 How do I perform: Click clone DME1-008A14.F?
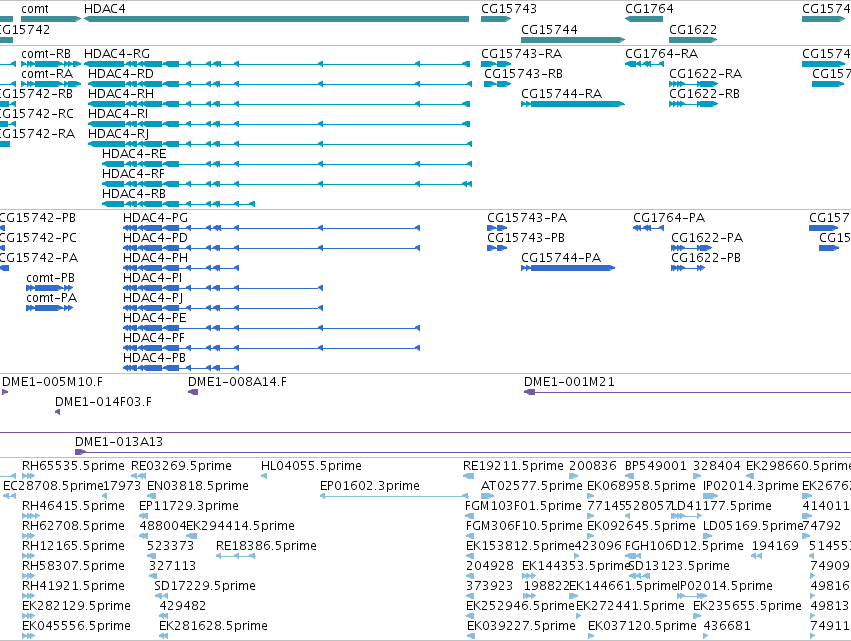click(193, 392)
